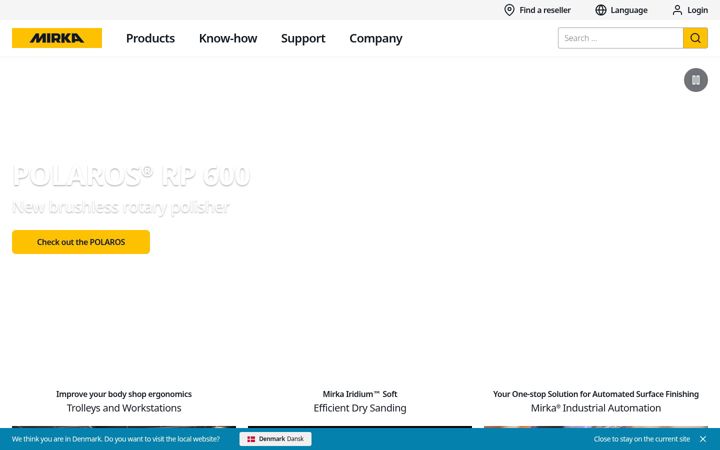The height and width of the screenshot is (450, 720).
Task: Click the POLAROS RP 600 heading
Action: [131, 176]
